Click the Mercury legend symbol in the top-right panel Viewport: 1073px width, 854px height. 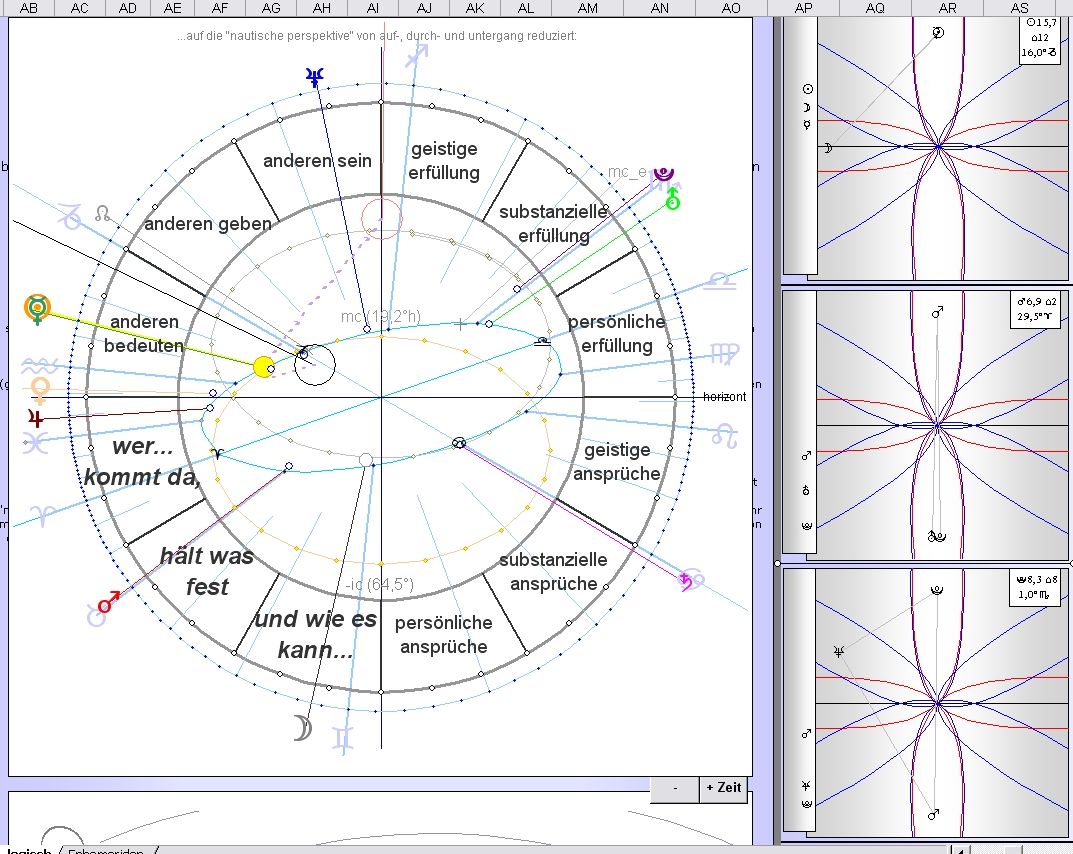point(807,125)
